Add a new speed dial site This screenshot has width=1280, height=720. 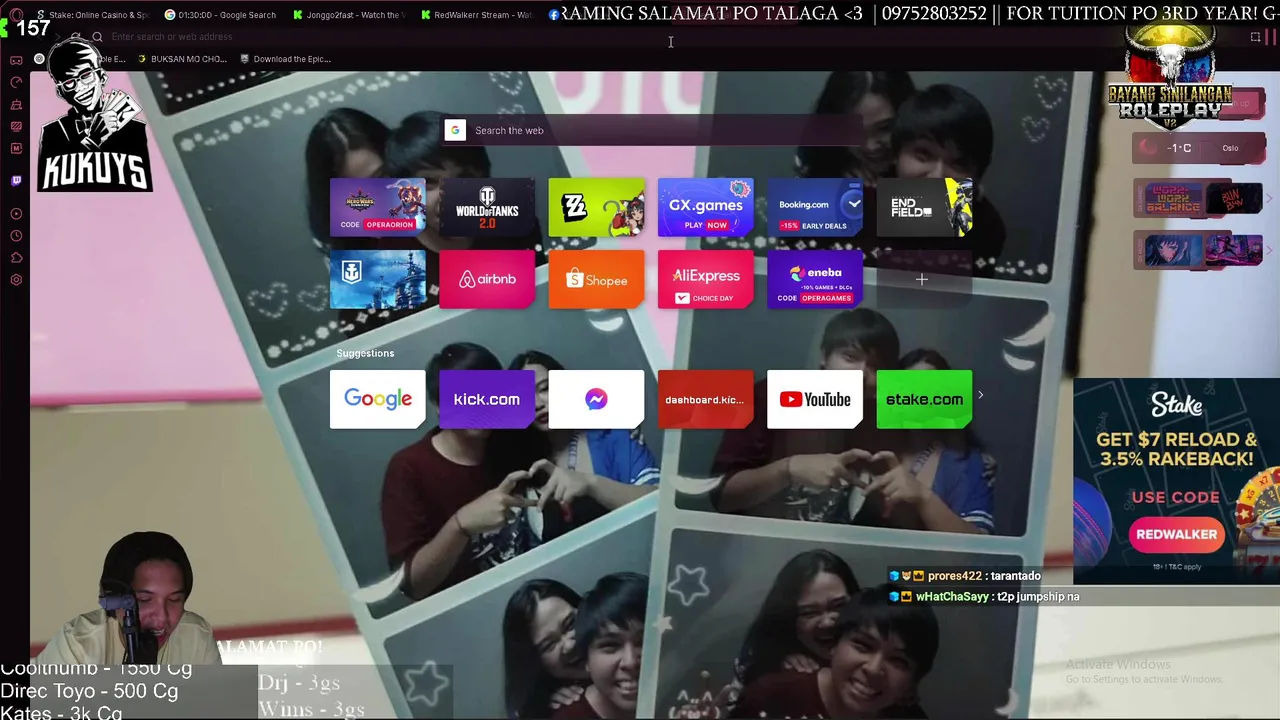click(x=922, y=280)
